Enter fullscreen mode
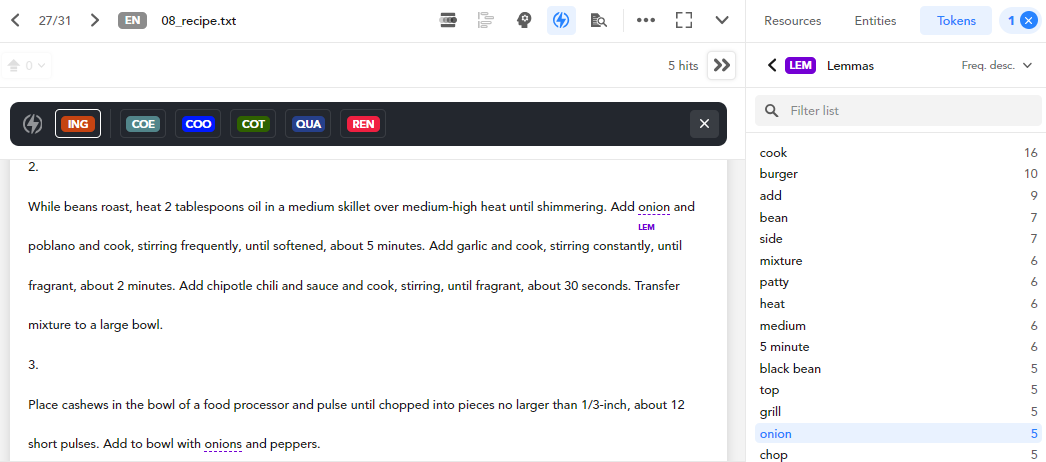Viewport: 1046px width, 462px height. tap(684, 20)
